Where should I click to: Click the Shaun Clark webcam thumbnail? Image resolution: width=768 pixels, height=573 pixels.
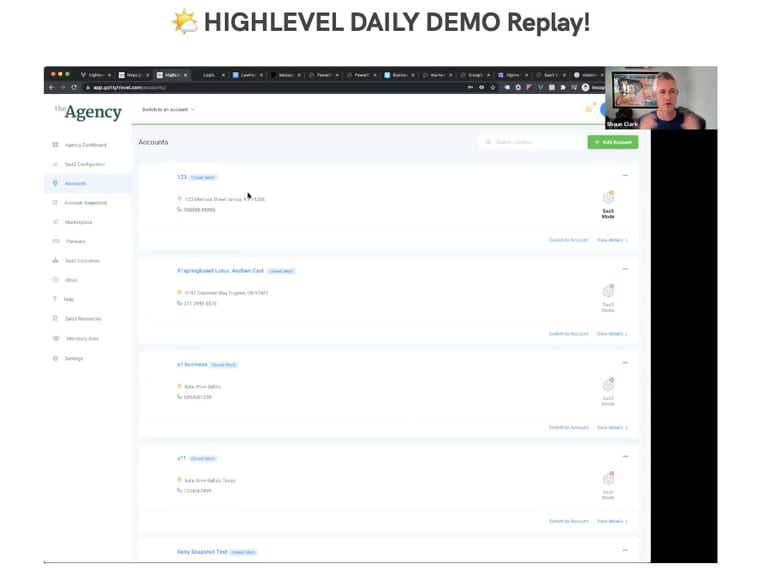(x=661, y=98)
